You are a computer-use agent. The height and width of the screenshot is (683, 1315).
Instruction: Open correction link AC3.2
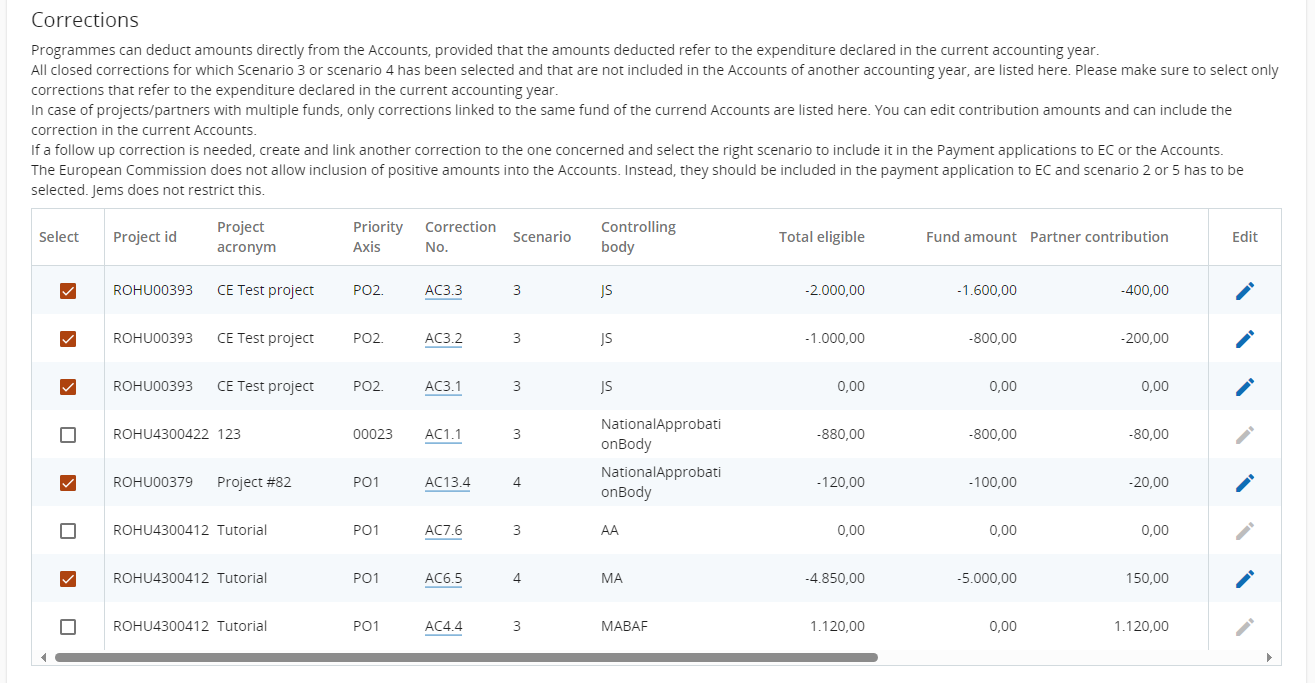[443, 338]
